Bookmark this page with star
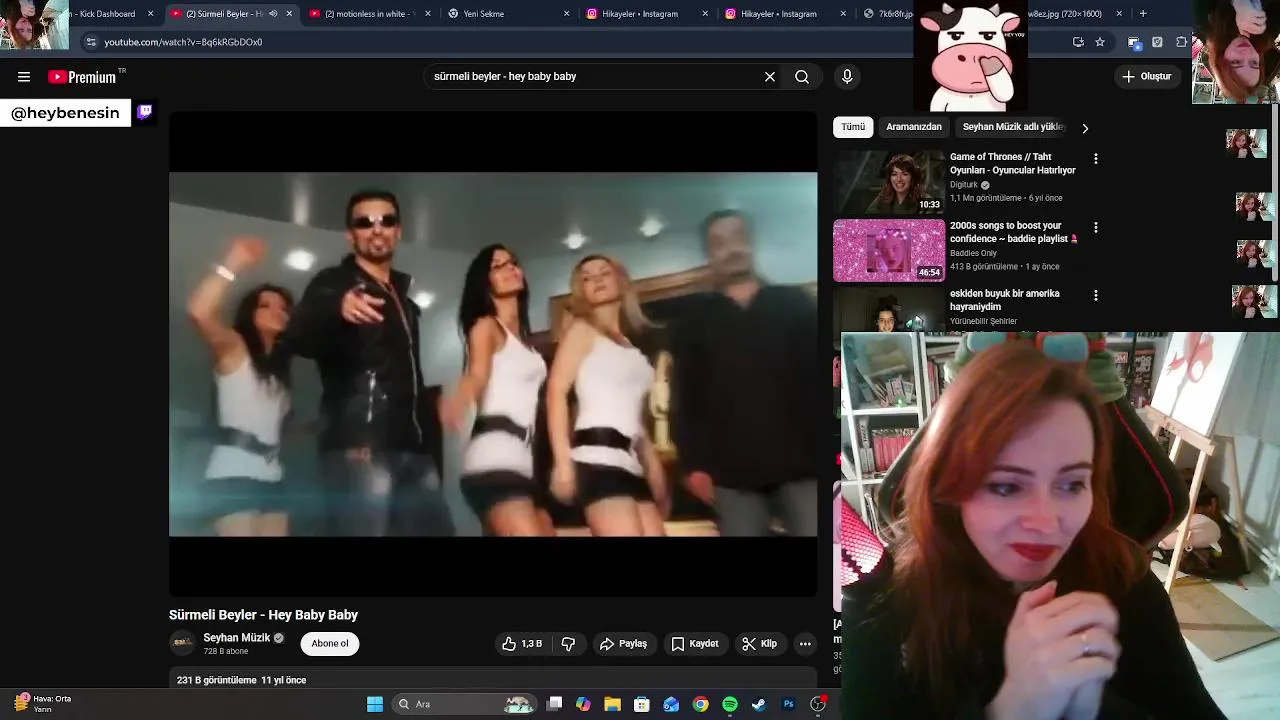1280x720 pixels. (1100, 42)
